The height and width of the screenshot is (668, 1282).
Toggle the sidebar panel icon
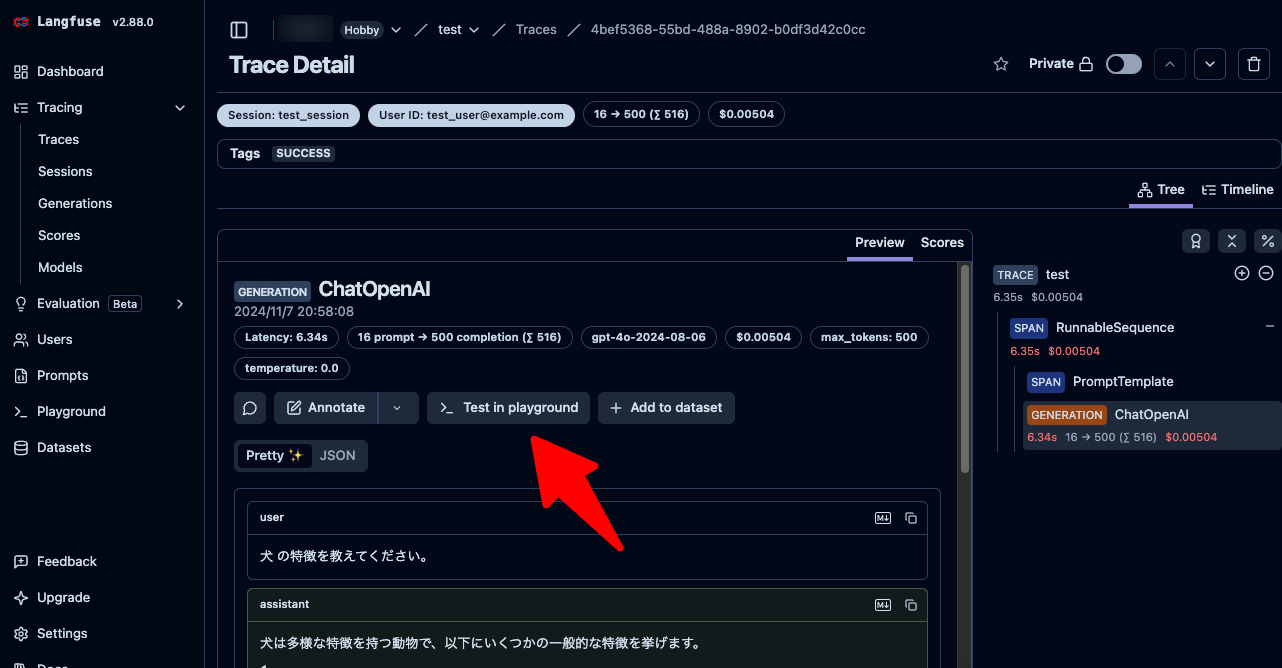[x=238, y=30]
